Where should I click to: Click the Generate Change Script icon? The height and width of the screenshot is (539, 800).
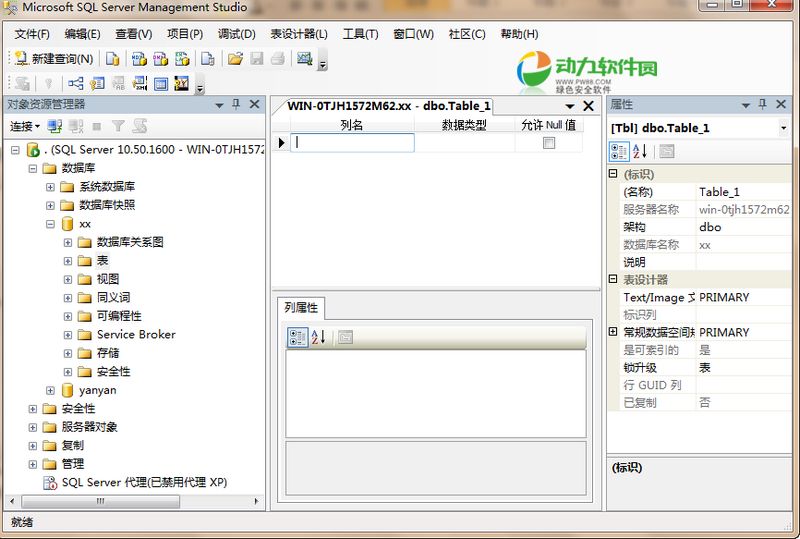click(x=22, y=83)
